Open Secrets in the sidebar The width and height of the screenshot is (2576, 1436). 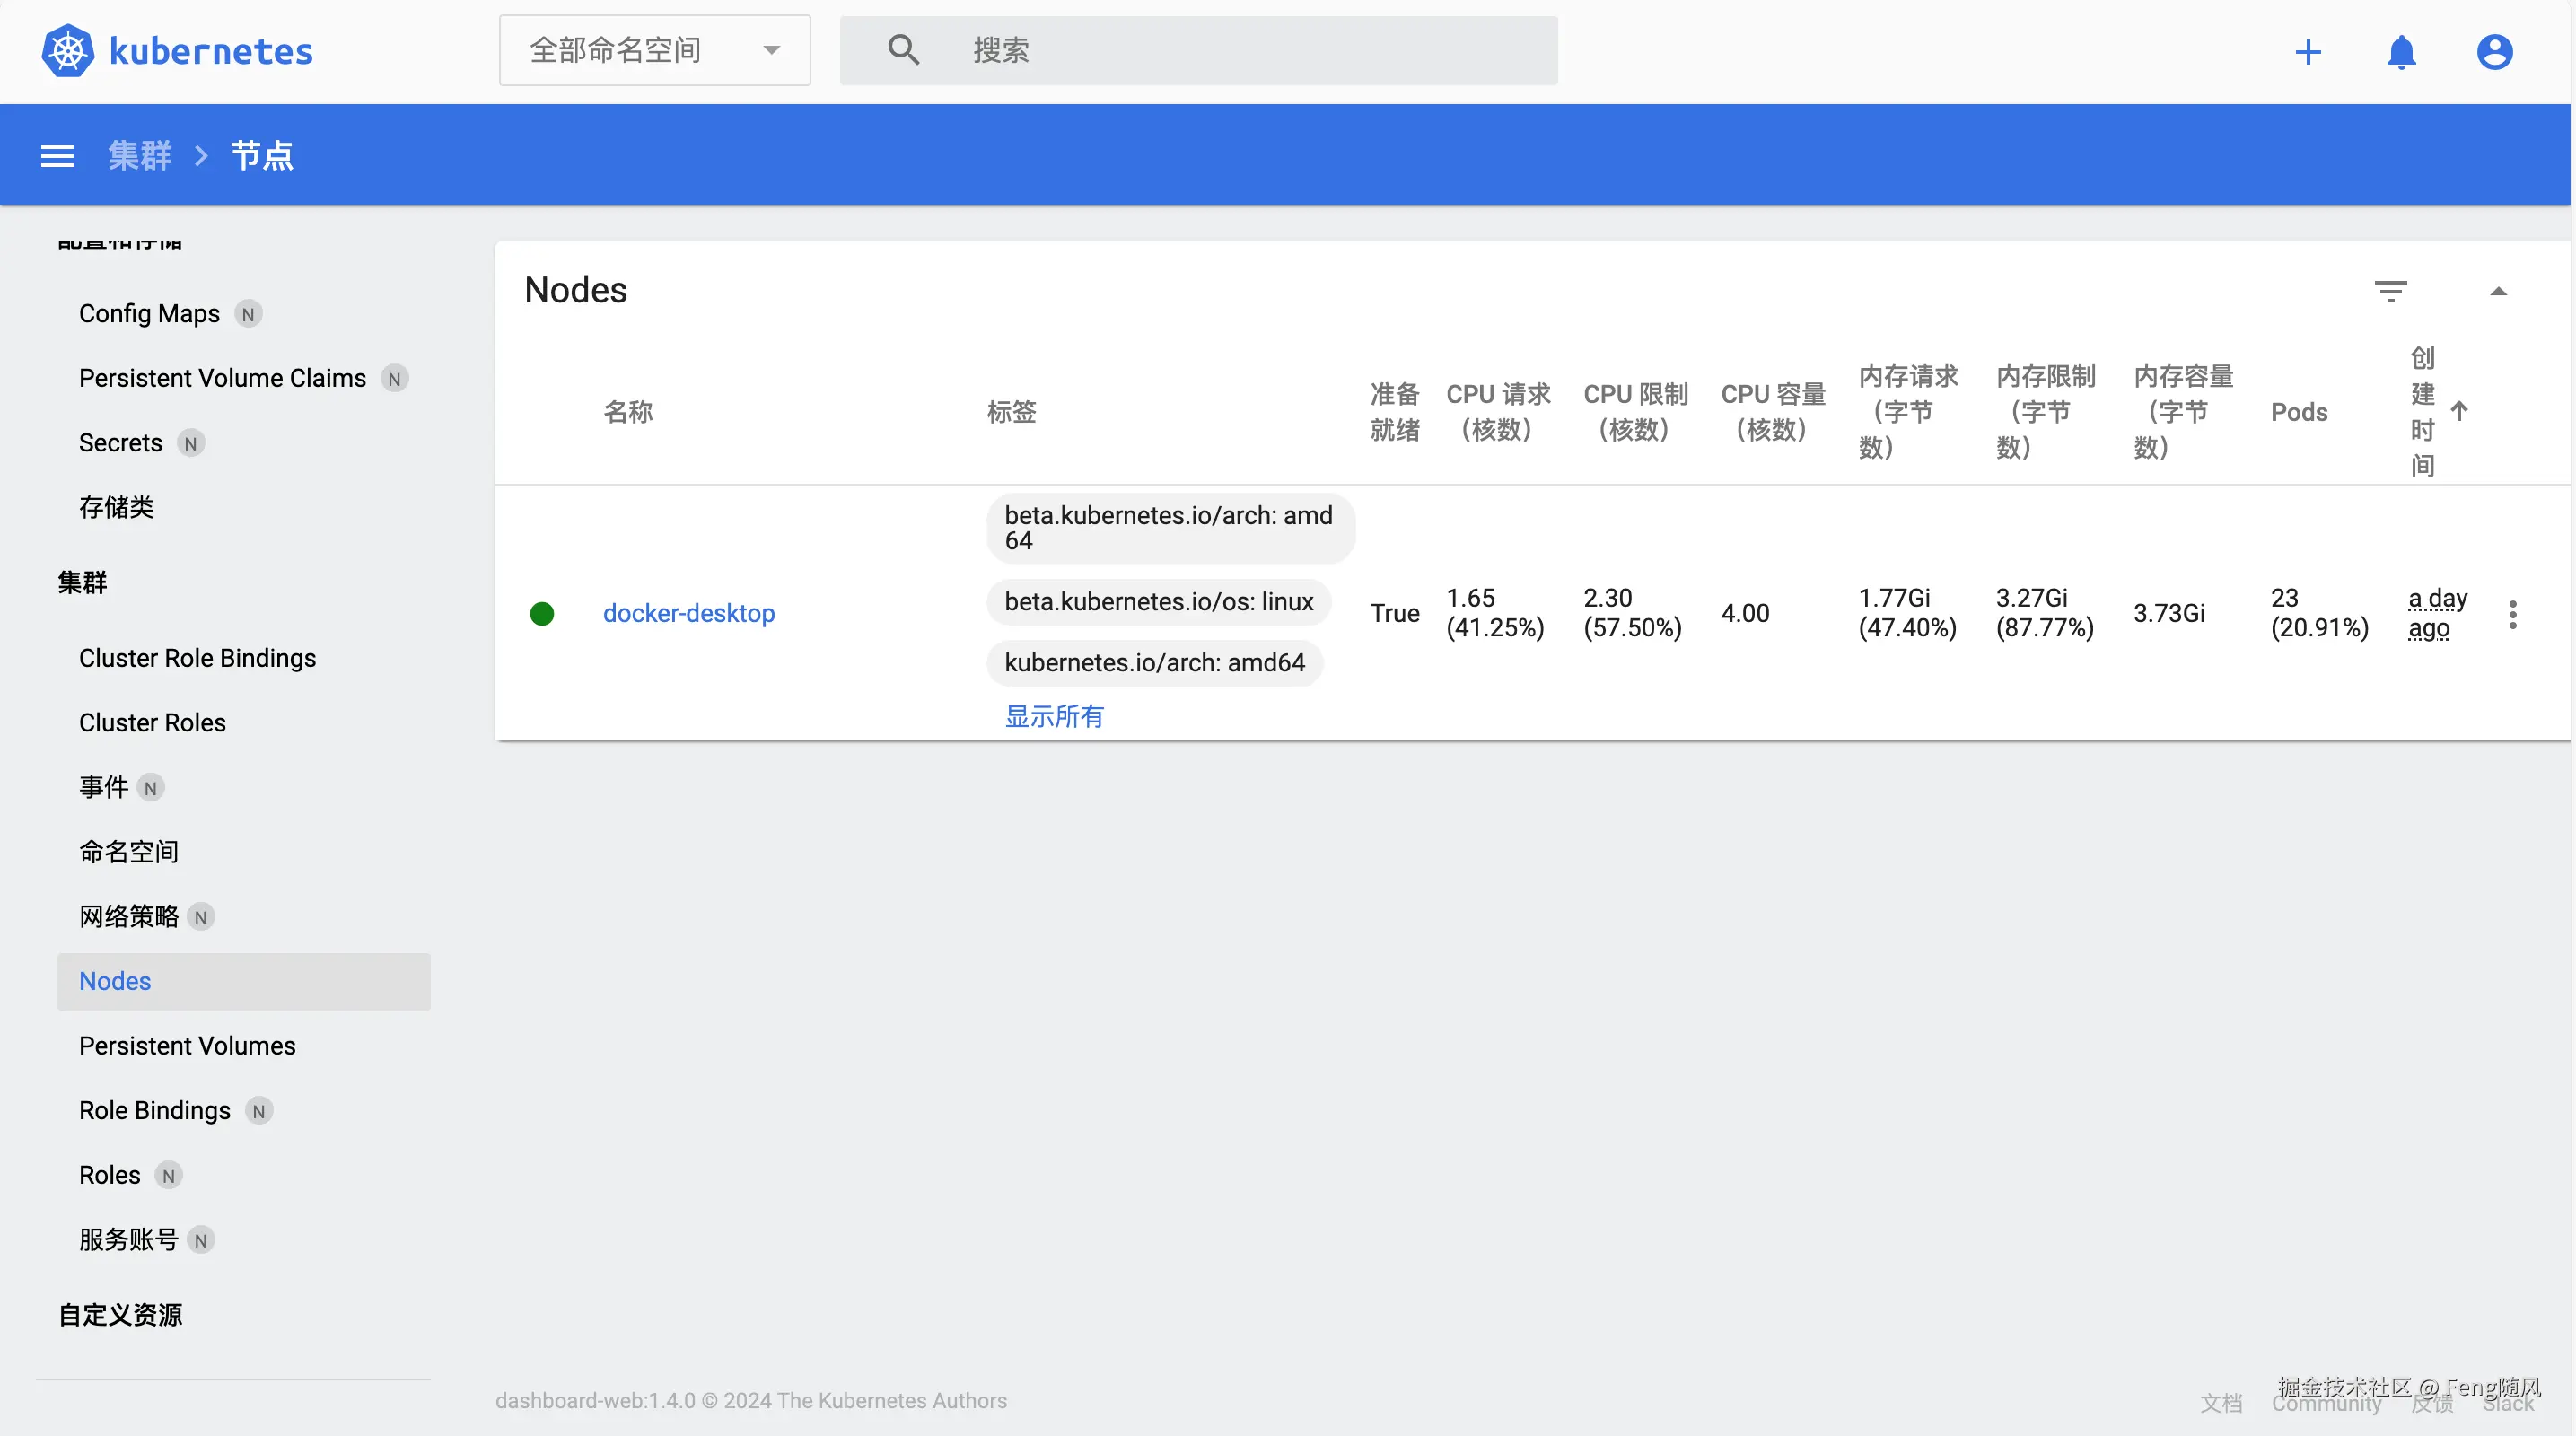120,443
